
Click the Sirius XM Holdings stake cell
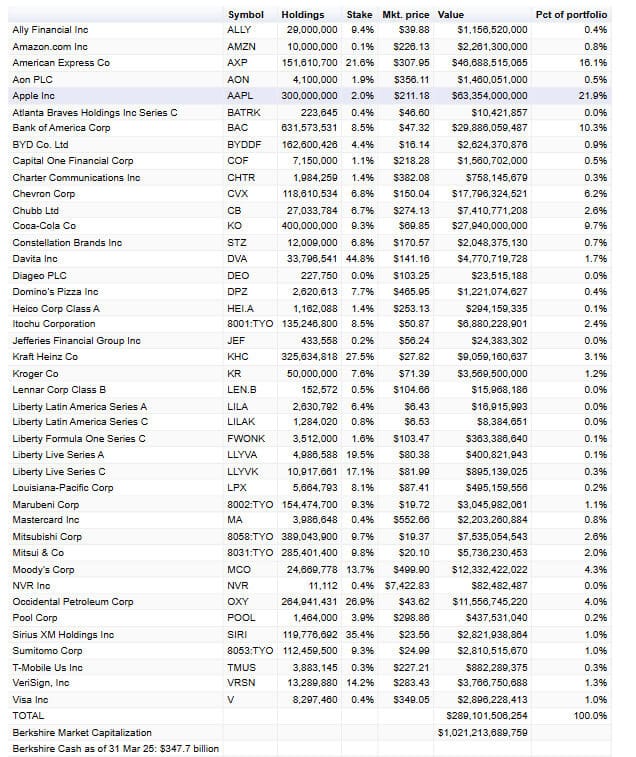click(x=360, y=635)
